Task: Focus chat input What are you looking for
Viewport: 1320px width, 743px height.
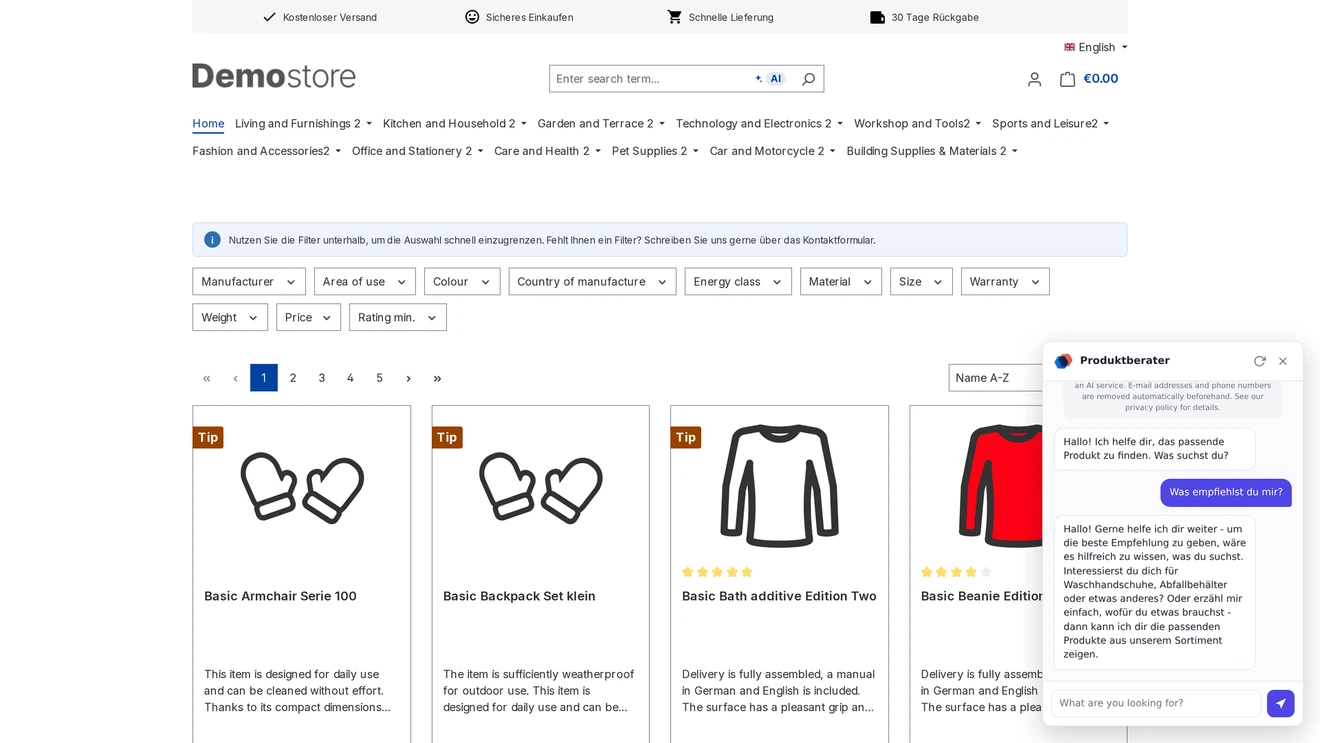Action: (1156, 704)
